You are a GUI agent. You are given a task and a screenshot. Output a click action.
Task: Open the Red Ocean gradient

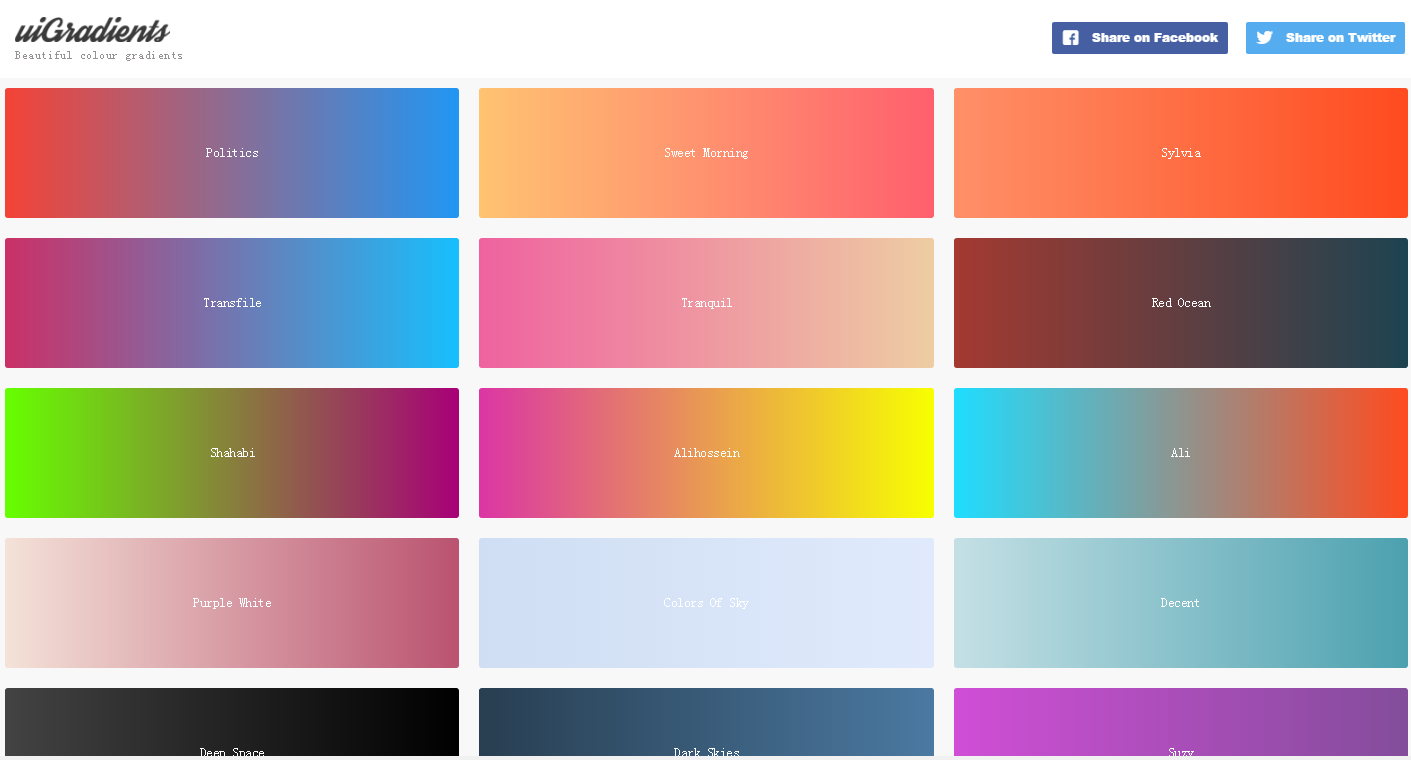click(1181, 302)
